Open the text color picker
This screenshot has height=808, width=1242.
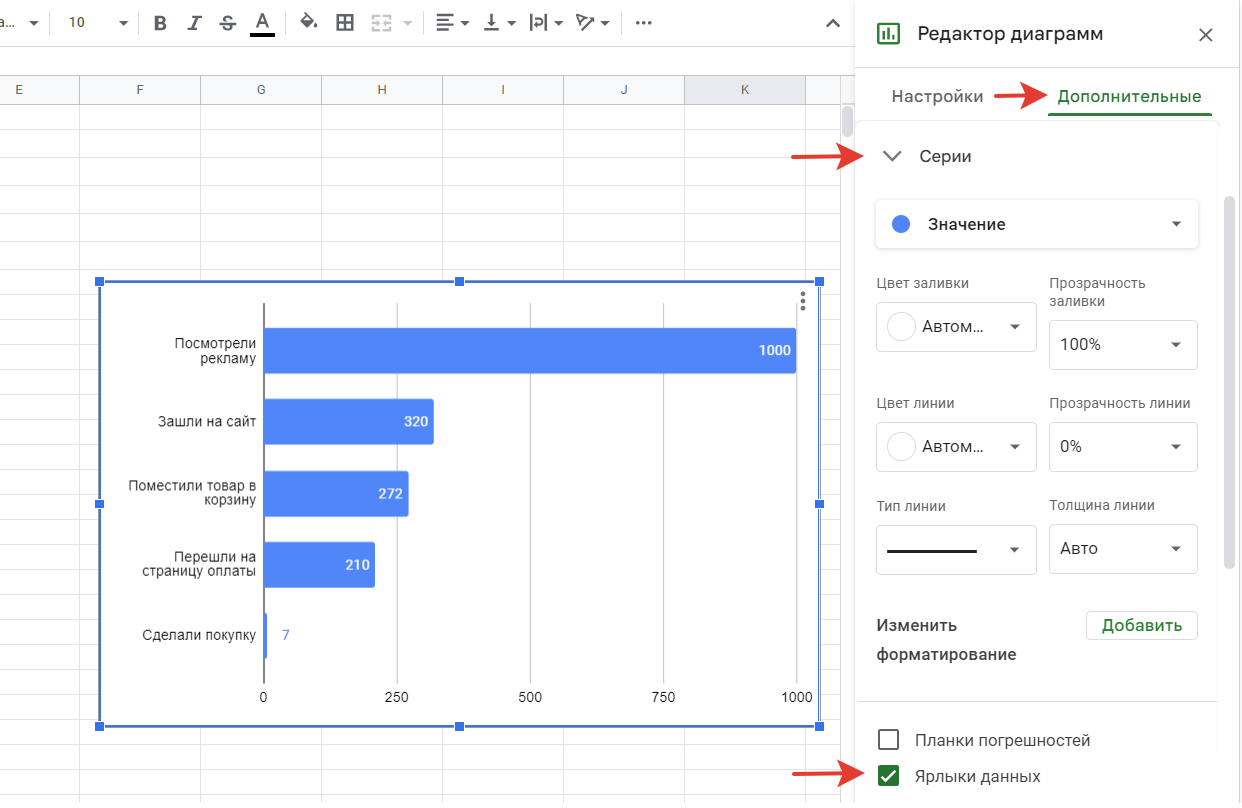262,23
